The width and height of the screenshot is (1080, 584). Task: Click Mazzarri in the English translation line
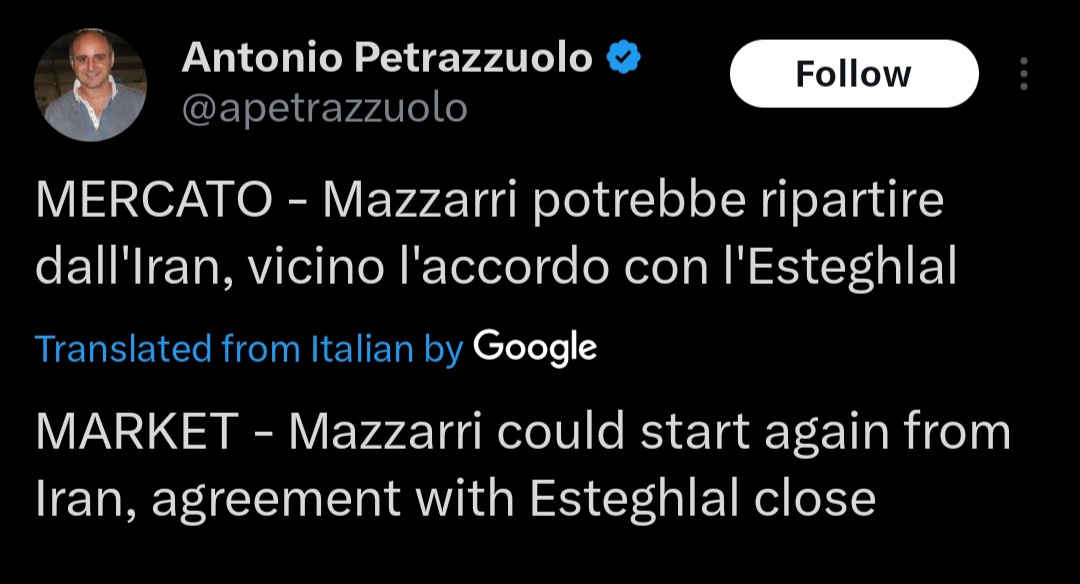pyautogui.click(x=385, y=432)
